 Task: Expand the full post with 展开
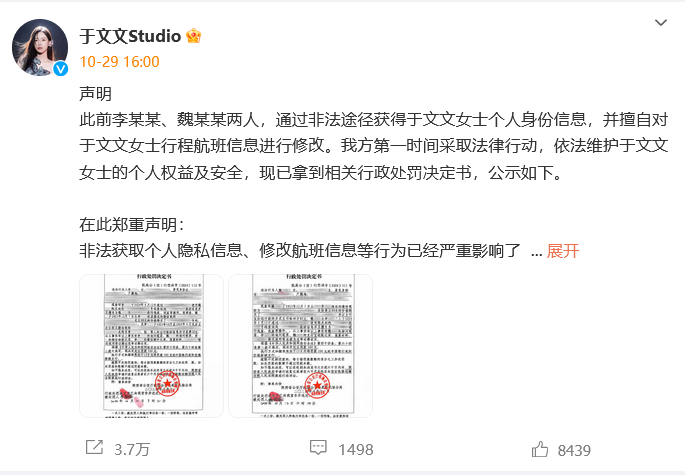pos(563,251)
